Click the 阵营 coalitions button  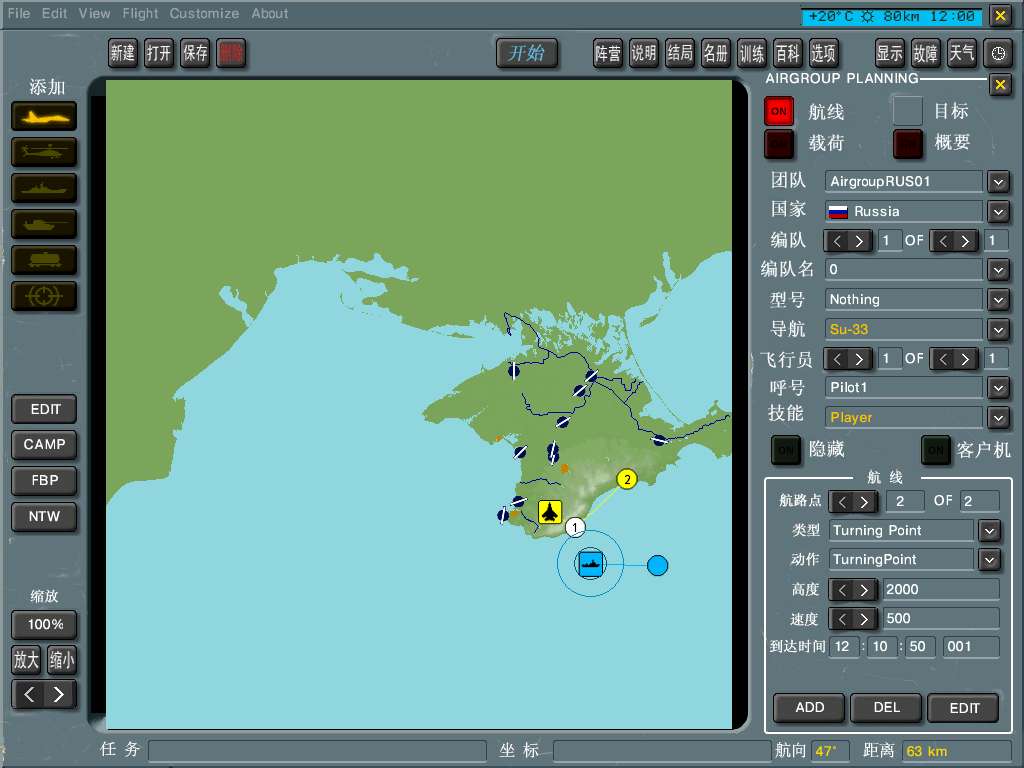point(608,54)
